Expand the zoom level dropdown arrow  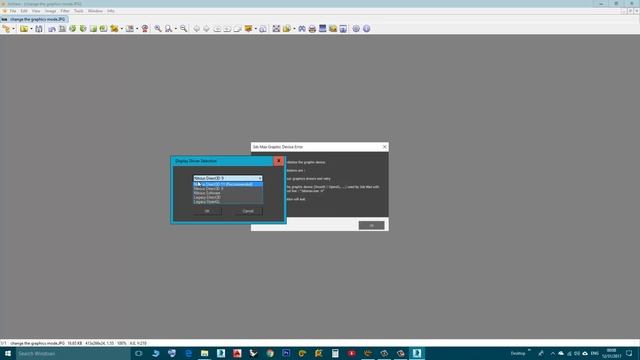pyautogui.click(x=176, y=29)
